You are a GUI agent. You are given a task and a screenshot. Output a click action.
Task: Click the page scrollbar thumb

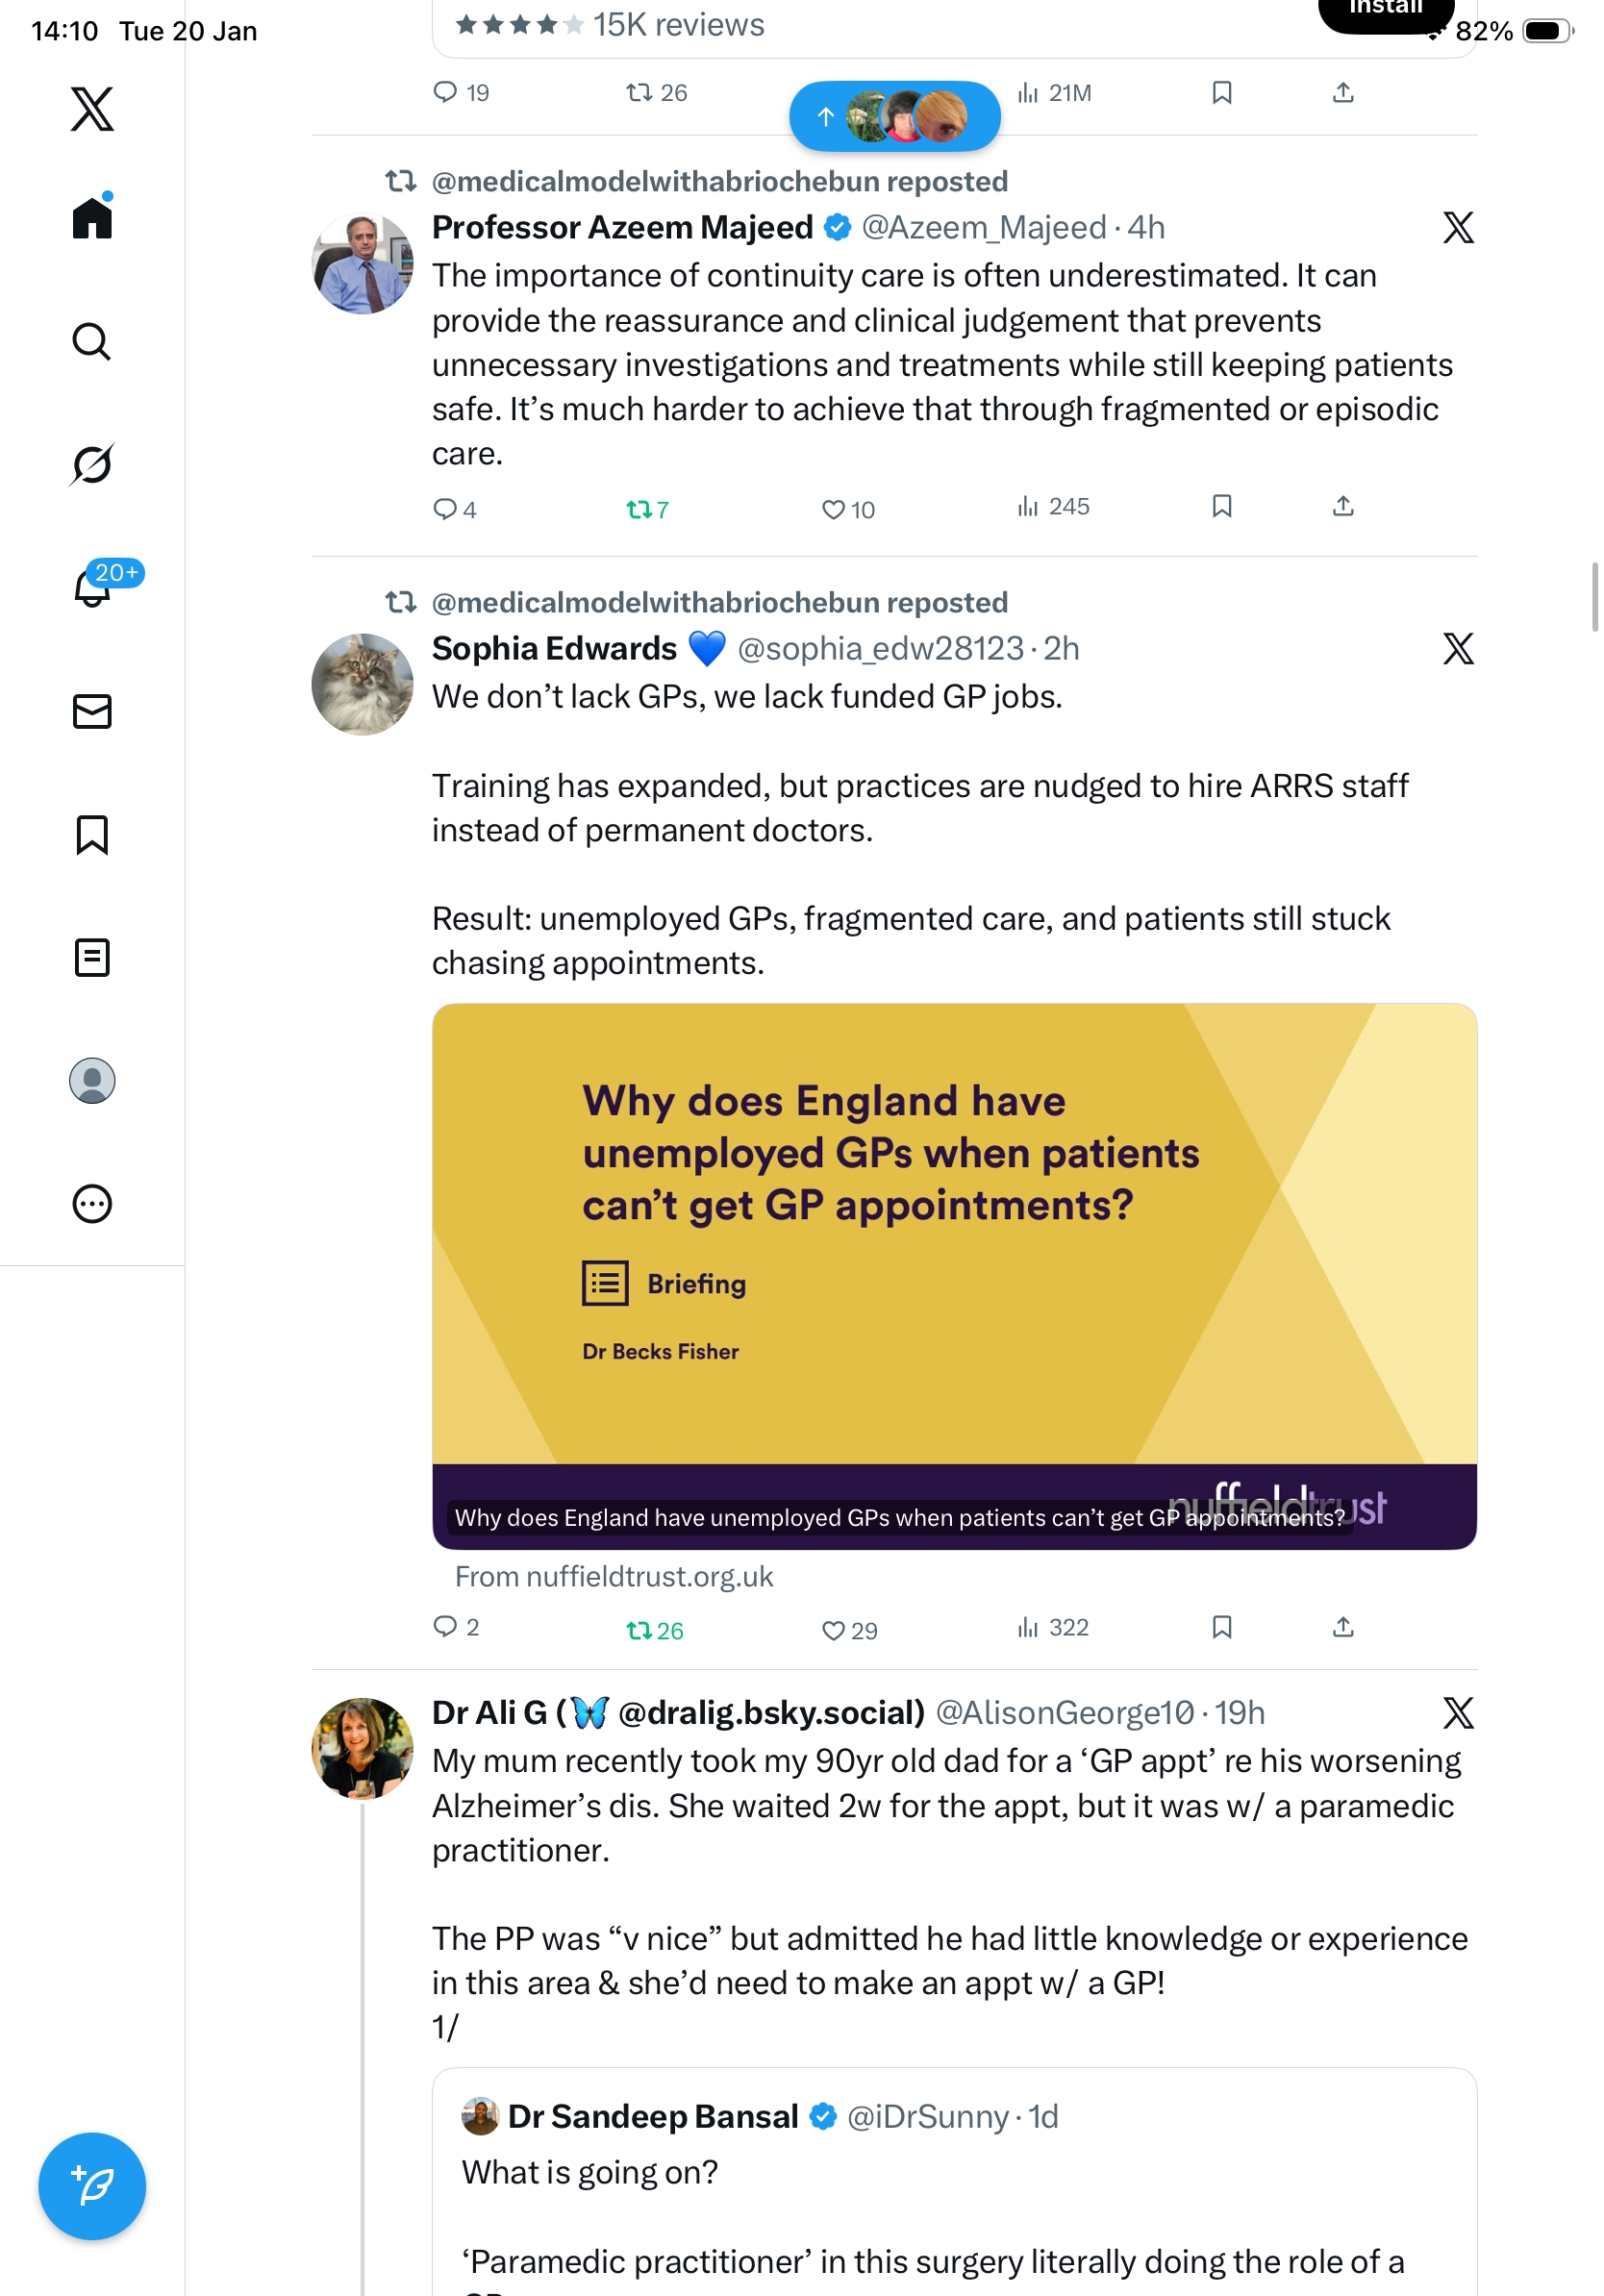tap(1595, 597)
